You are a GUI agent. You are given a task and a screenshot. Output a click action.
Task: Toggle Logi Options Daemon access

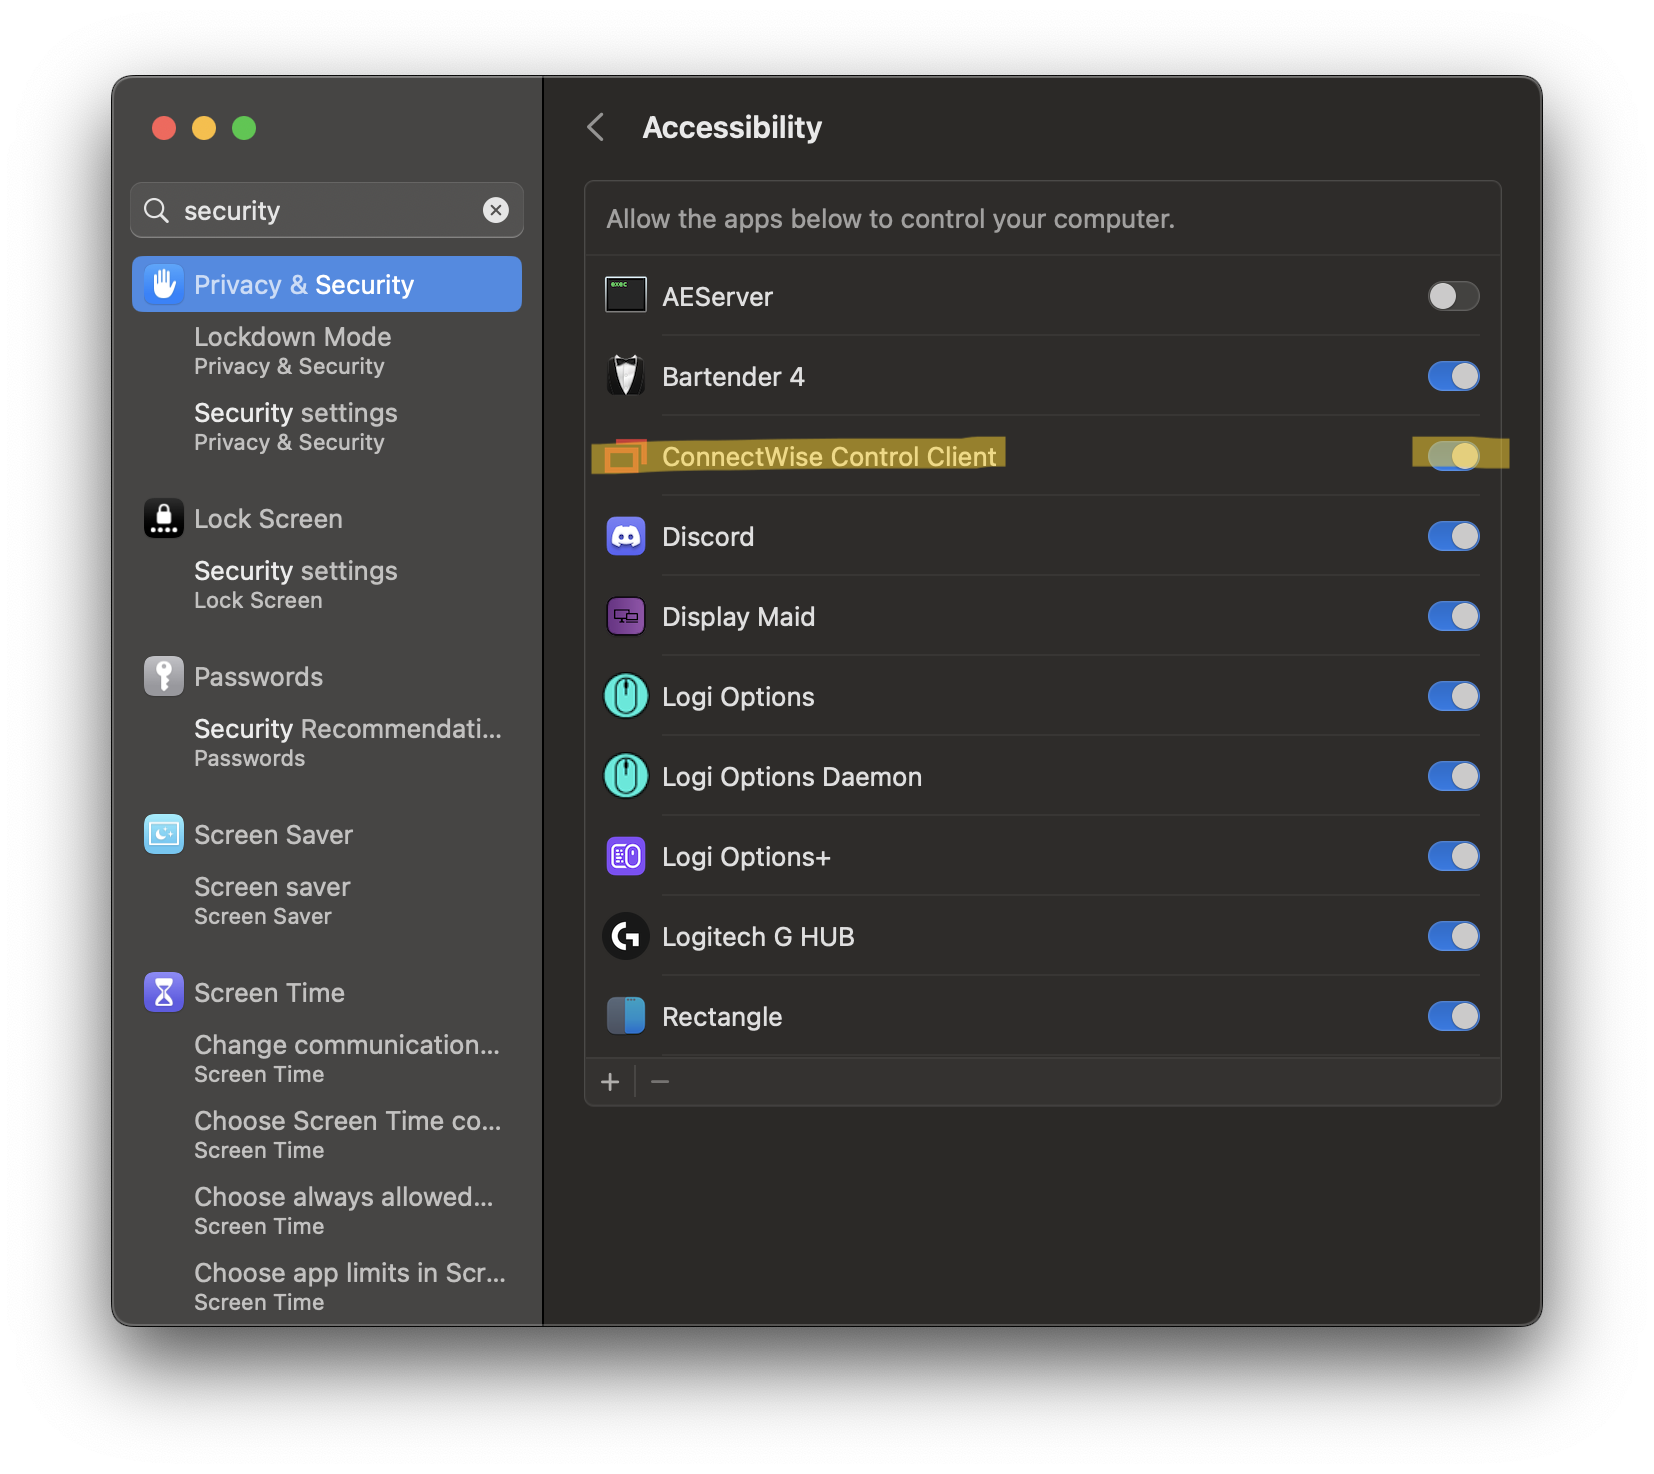click(1453, 776)
